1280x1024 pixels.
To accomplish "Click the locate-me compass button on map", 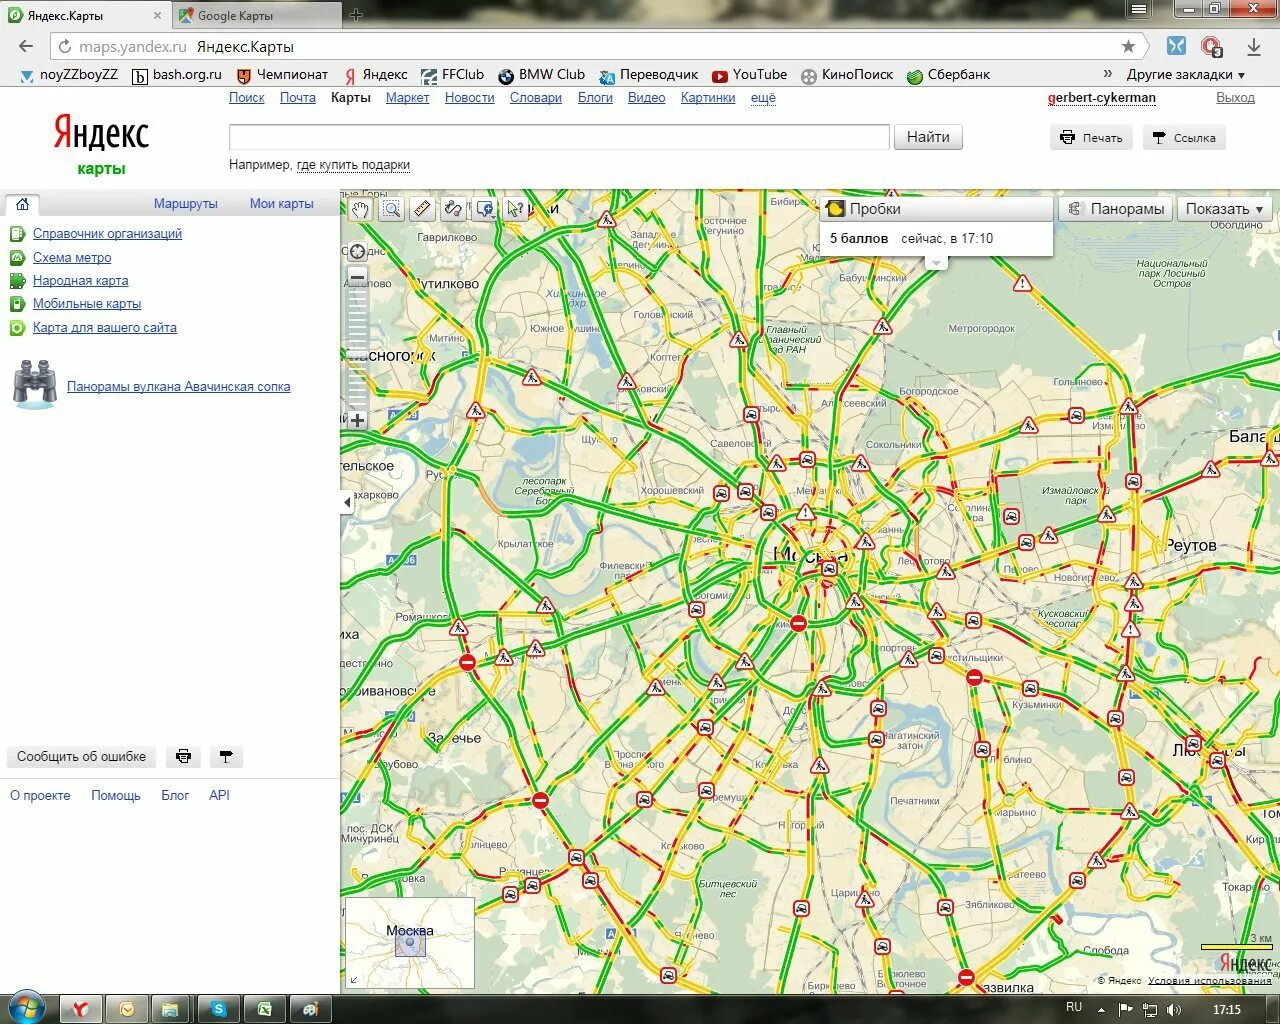I will coord(357,252).
